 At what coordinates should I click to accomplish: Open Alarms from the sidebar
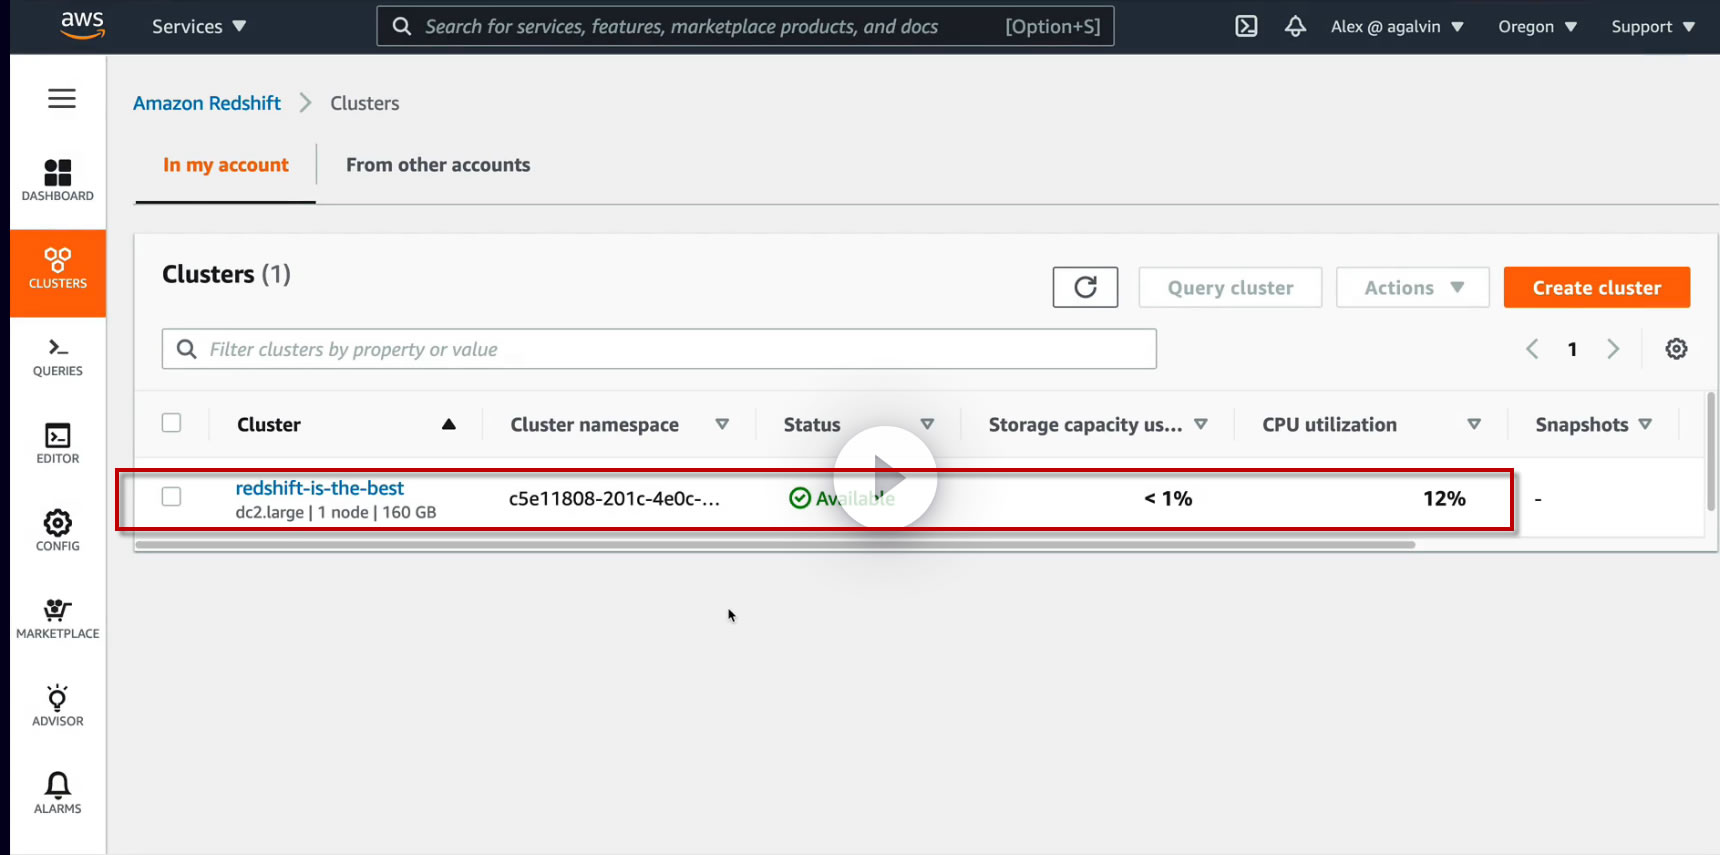click(x=58, y=793)
